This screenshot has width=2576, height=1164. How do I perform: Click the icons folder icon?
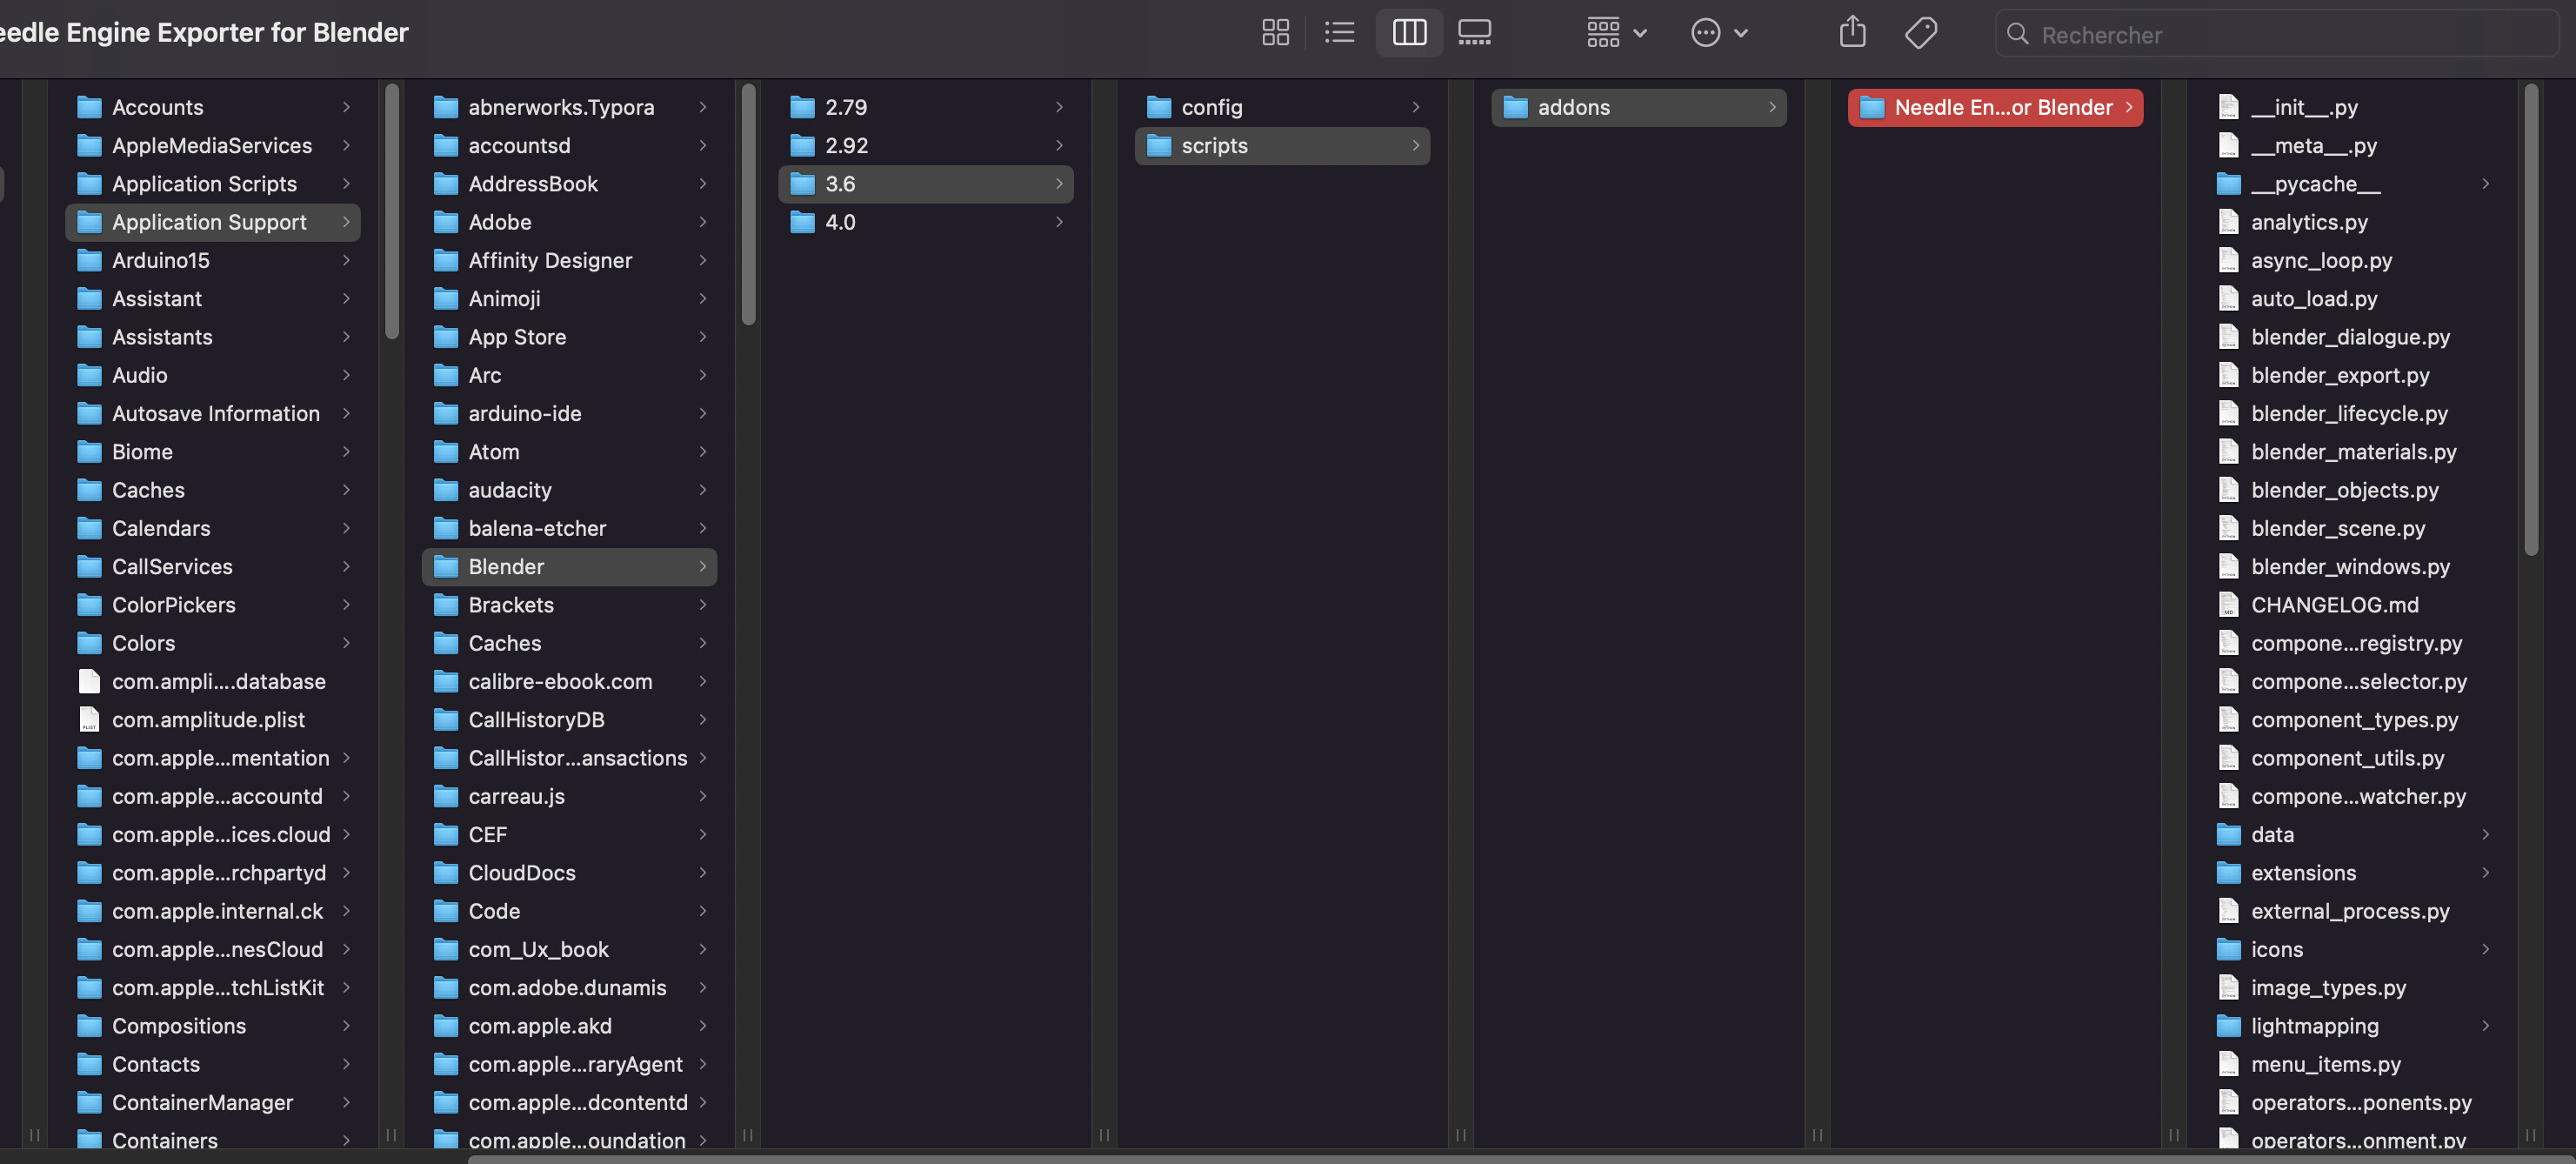2228,949
